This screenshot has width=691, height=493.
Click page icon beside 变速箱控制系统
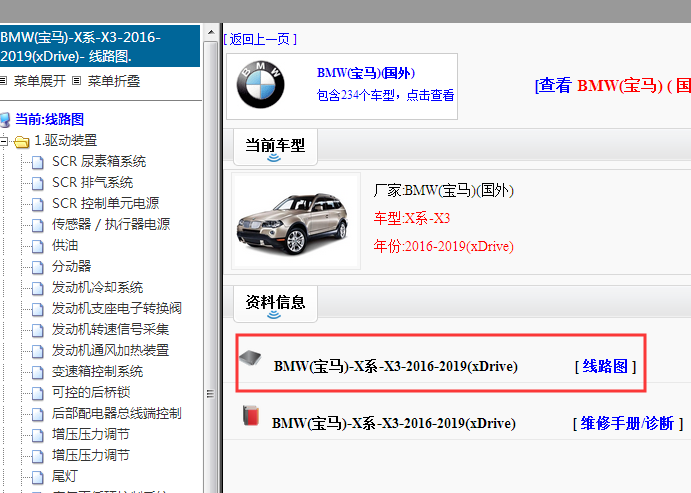pyautogui.click(x=38, y=373)
